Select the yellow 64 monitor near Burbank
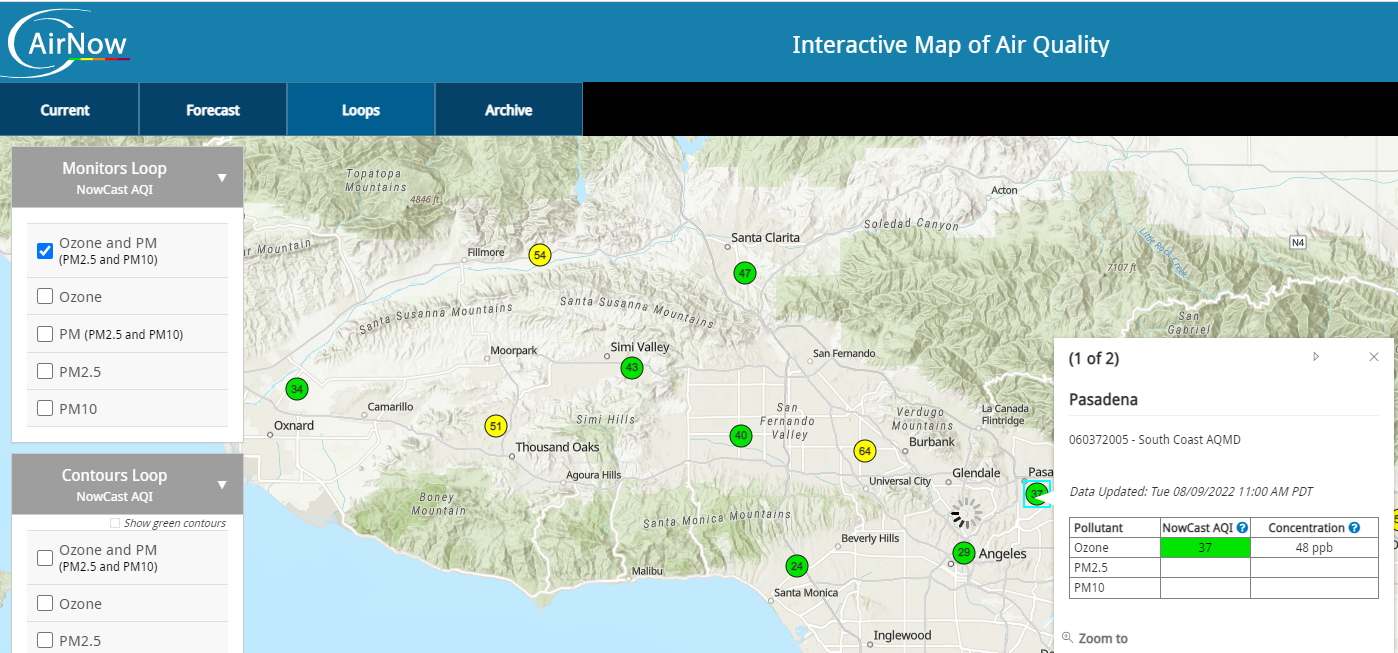This screenshot has width=1398, height=653. coord(865,451)
